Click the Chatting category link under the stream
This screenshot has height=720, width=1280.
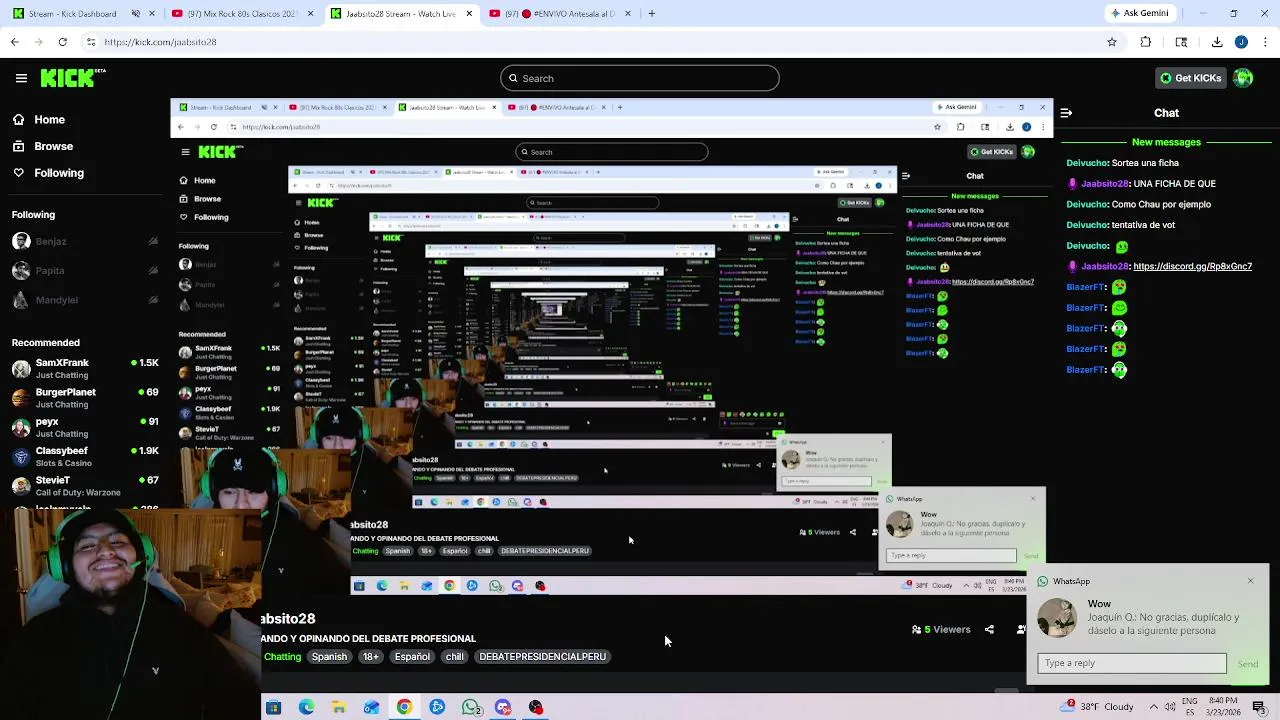(282, 657)
